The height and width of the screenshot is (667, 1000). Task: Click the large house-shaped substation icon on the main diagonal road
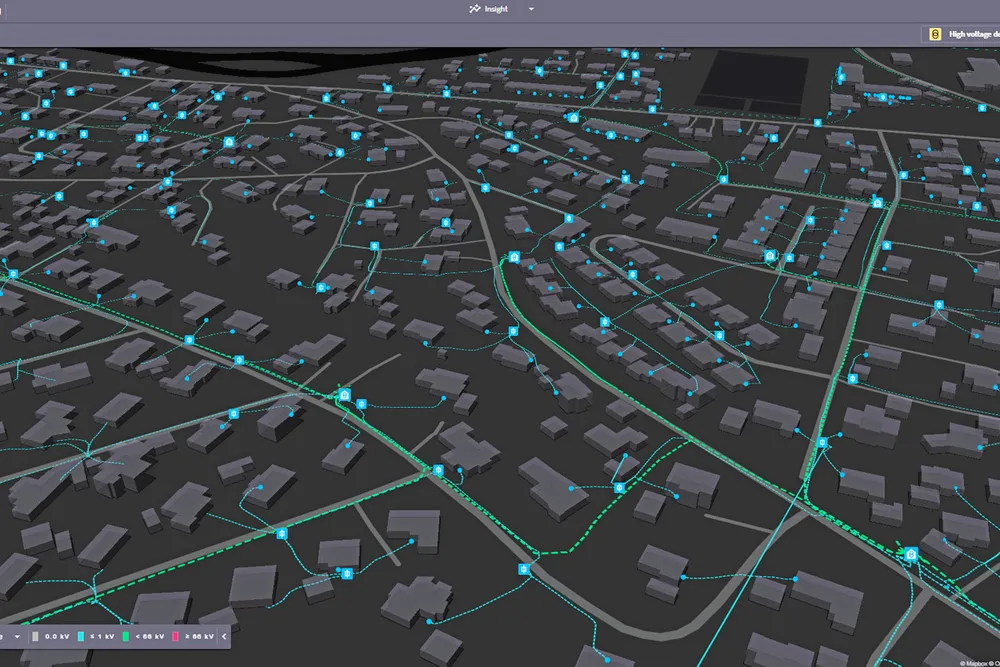[344, 396]
